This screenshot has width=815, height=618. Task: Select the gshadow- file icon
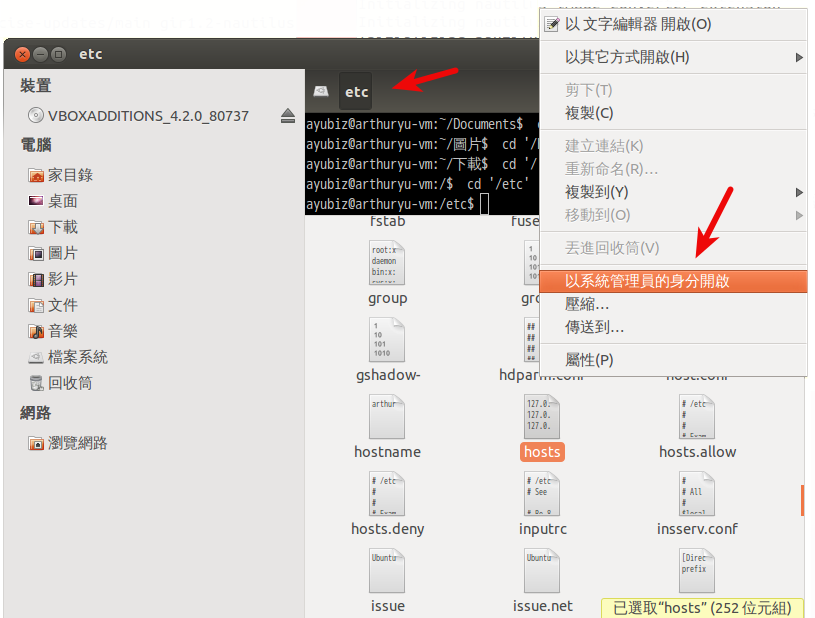point(386,340)
